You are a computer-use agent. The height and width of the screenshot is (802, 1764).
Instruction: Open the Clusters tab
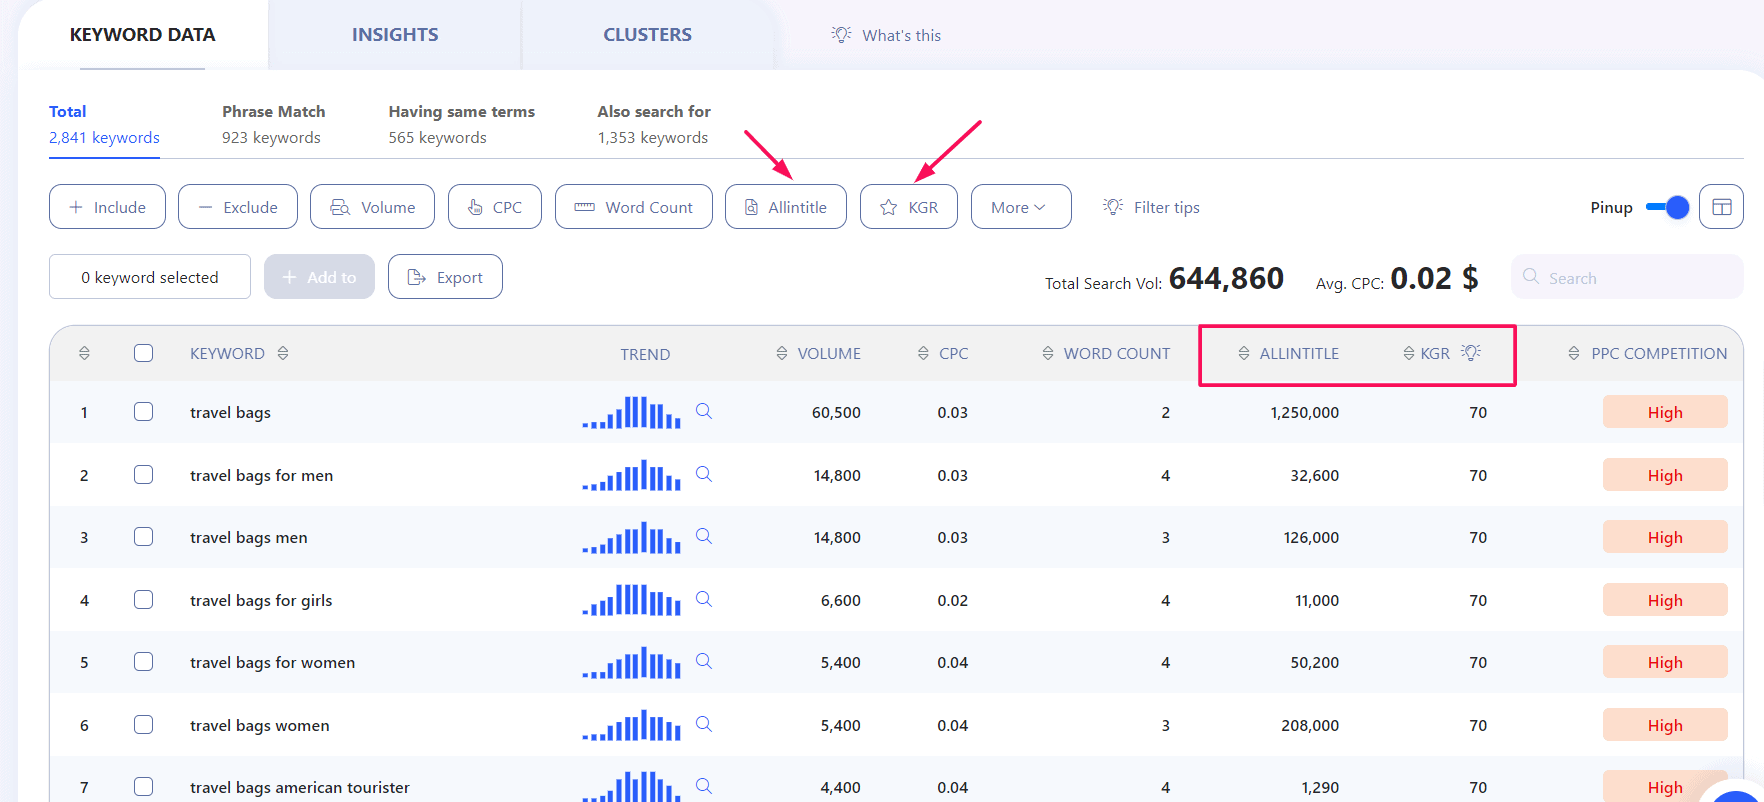(x=647, y=35)
